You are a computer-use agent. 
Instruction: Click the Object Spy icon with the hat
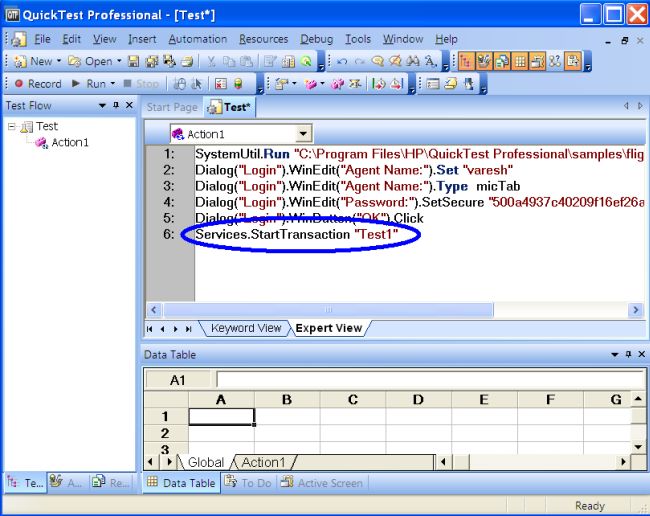[468, 84]
